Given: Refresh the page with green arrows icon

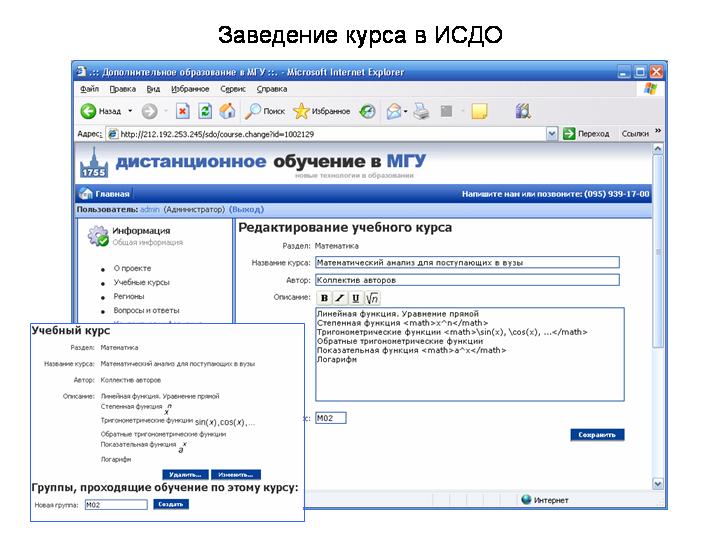Looking at the screenshot, I should pos(205,111).
